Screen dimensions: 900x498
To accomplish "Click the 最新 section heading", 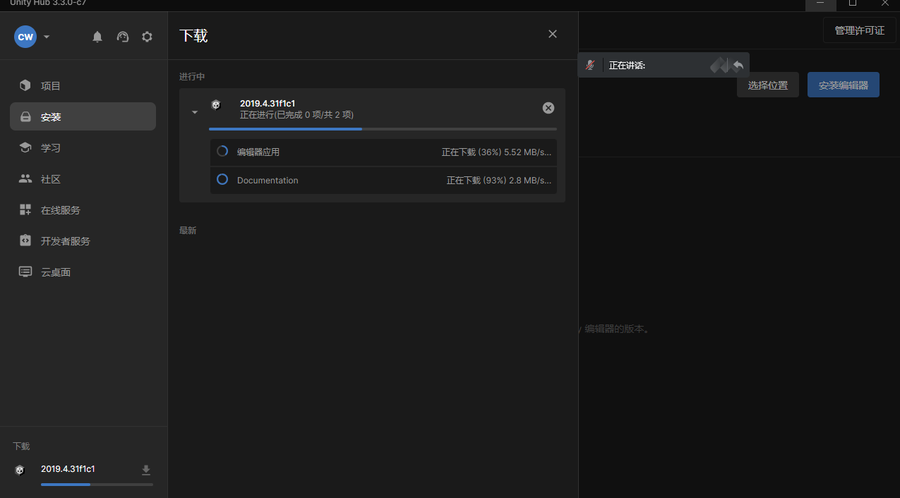I will point(188,230).
